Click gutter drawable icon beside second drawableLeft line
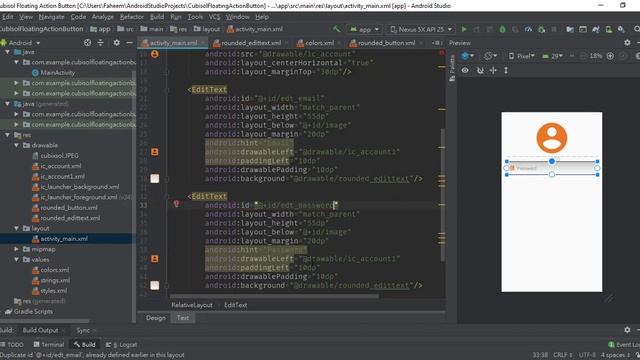The height and width of the screenshot is (360, 640). (x=155, y=259)
